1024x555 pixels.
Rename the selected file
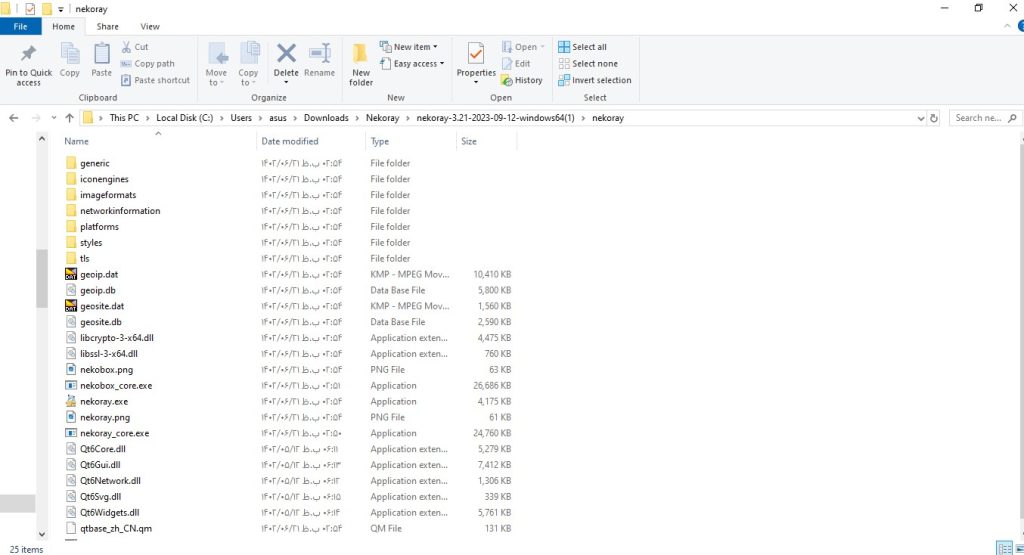click(x=319, y=60)
